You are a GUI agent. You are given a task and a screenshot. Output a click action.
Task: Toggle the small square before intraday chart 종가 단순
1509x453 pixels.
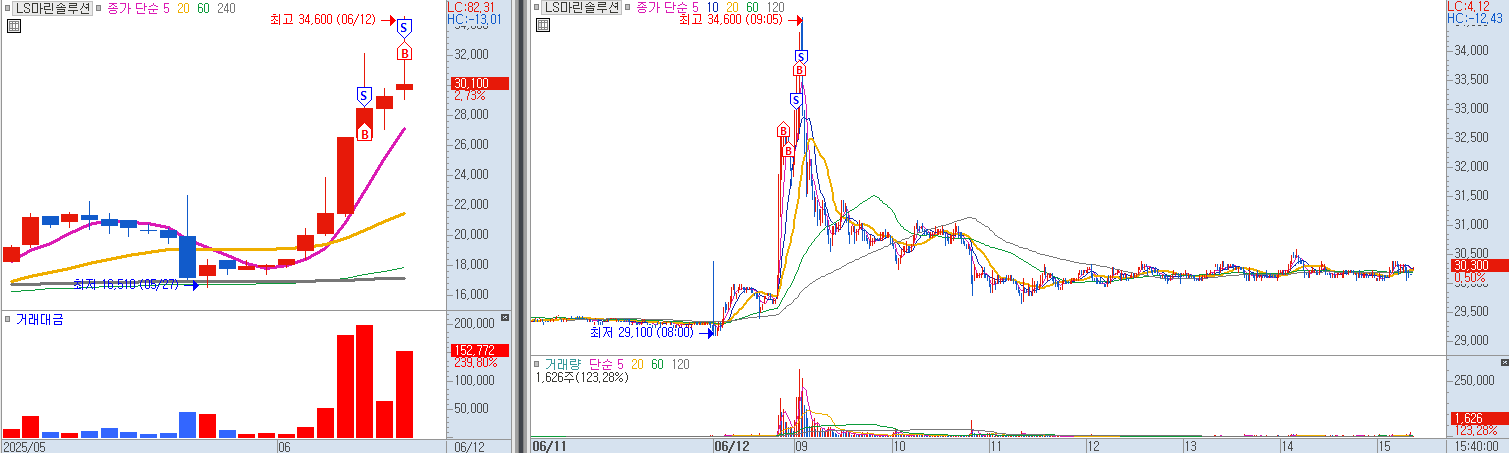[x=627, y=8]
